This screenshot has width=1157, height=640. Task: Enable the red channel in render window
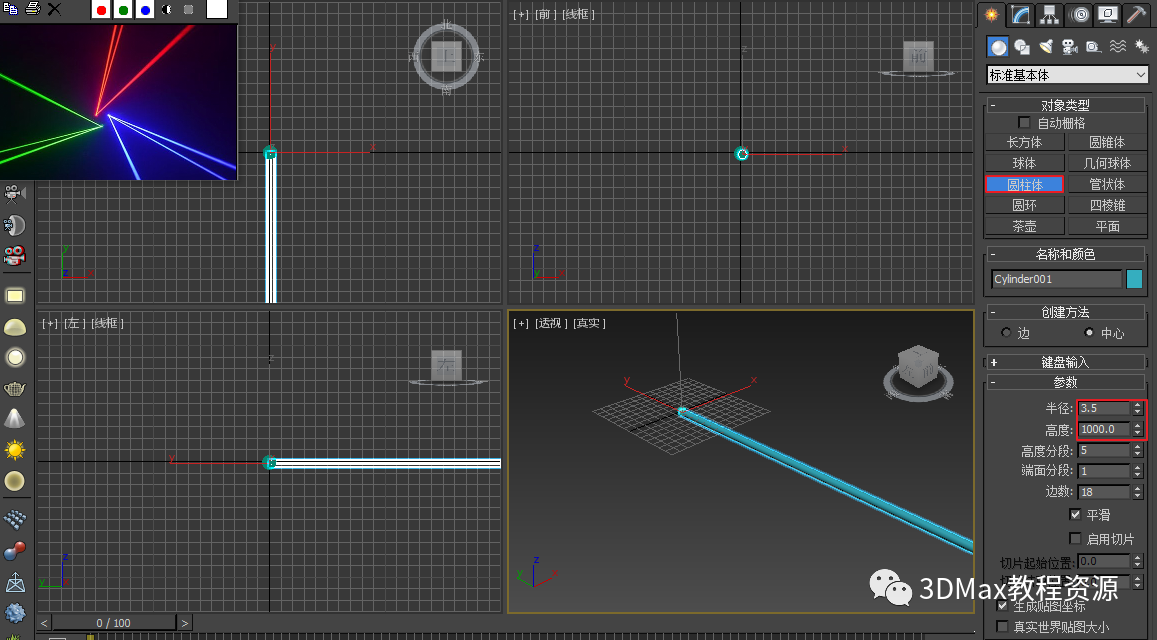click(101, 10)
